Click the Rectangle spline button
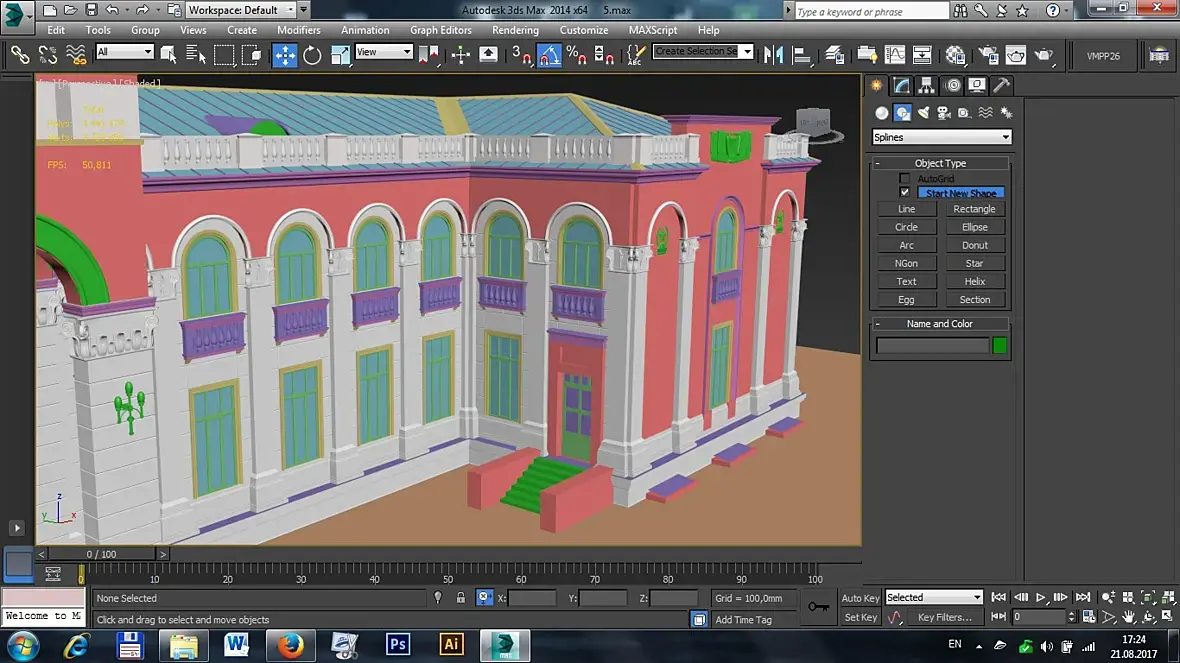The height and width of the screenshot is (663, 1180). pyautogui.click(x=974, y=209)
